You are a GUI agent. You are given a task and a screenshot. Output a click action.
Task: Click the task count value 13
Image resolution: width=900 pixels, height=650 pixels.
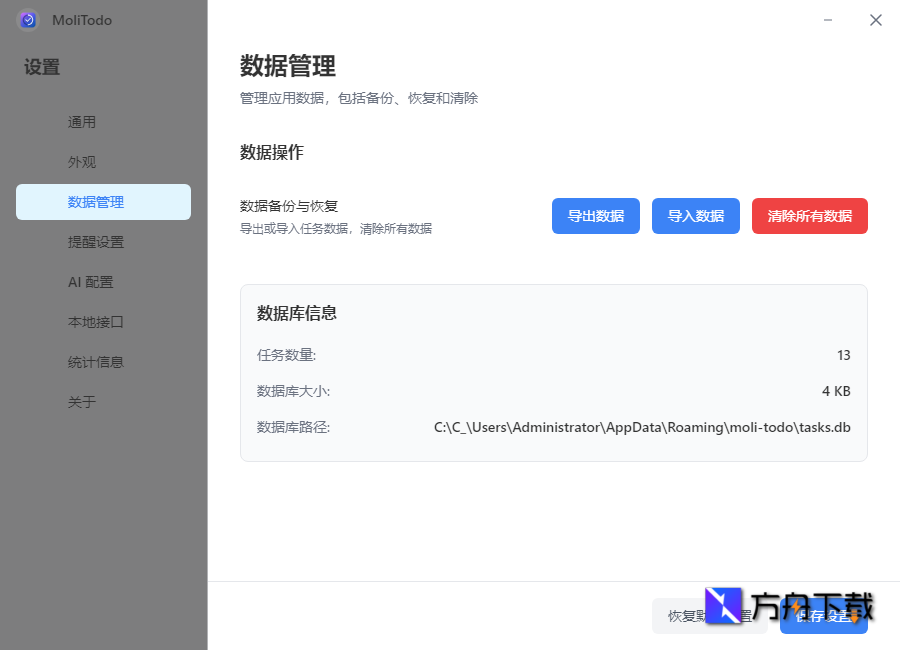(843, 355)
